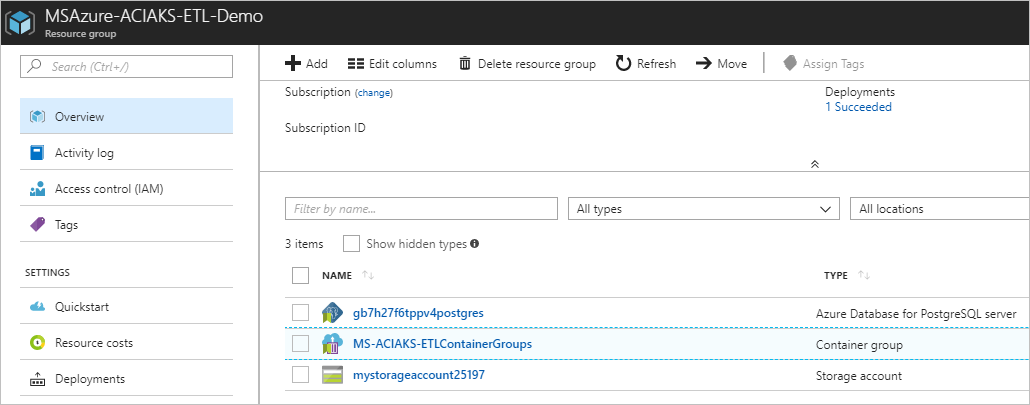Click the Refresh circular arrow icon
Viewport: 1030px width, 405px height.
pyautogui.click(x=623, y=64)
